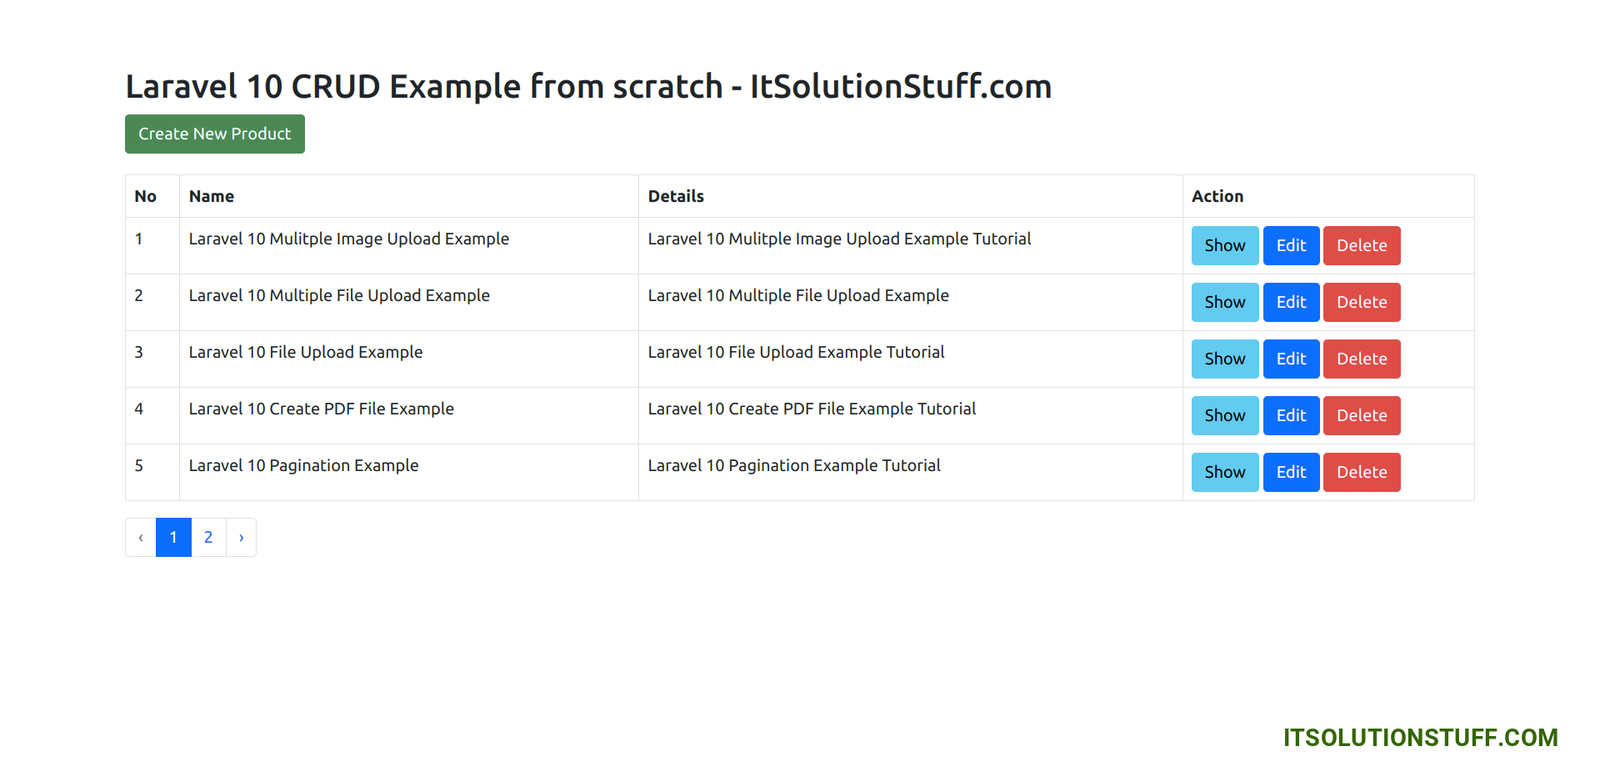Click the previous page arrow

pos(141,538)
